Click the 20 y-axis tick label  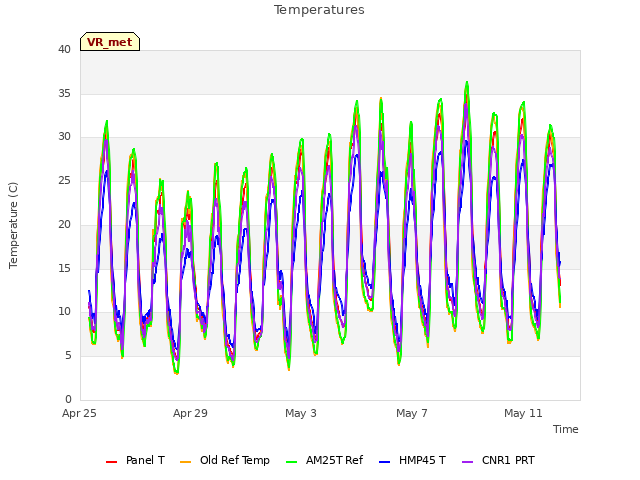[x=64, y=224]
